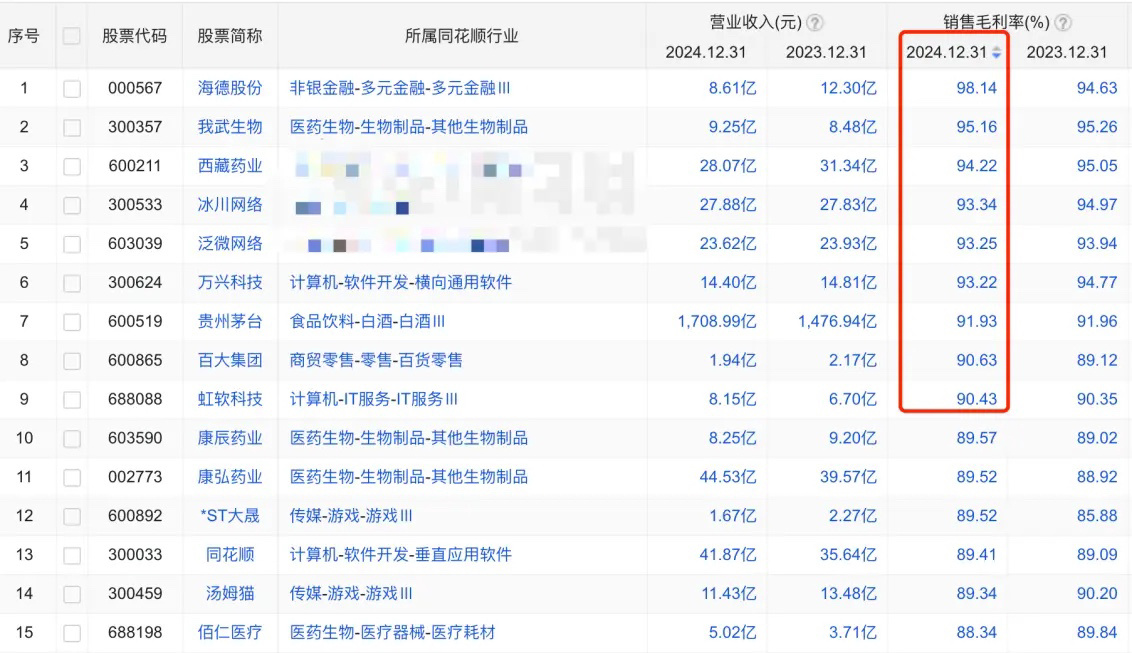Open 贵州茅台 stock link
Screen dimensions: 1132x653
pos(230,321)
